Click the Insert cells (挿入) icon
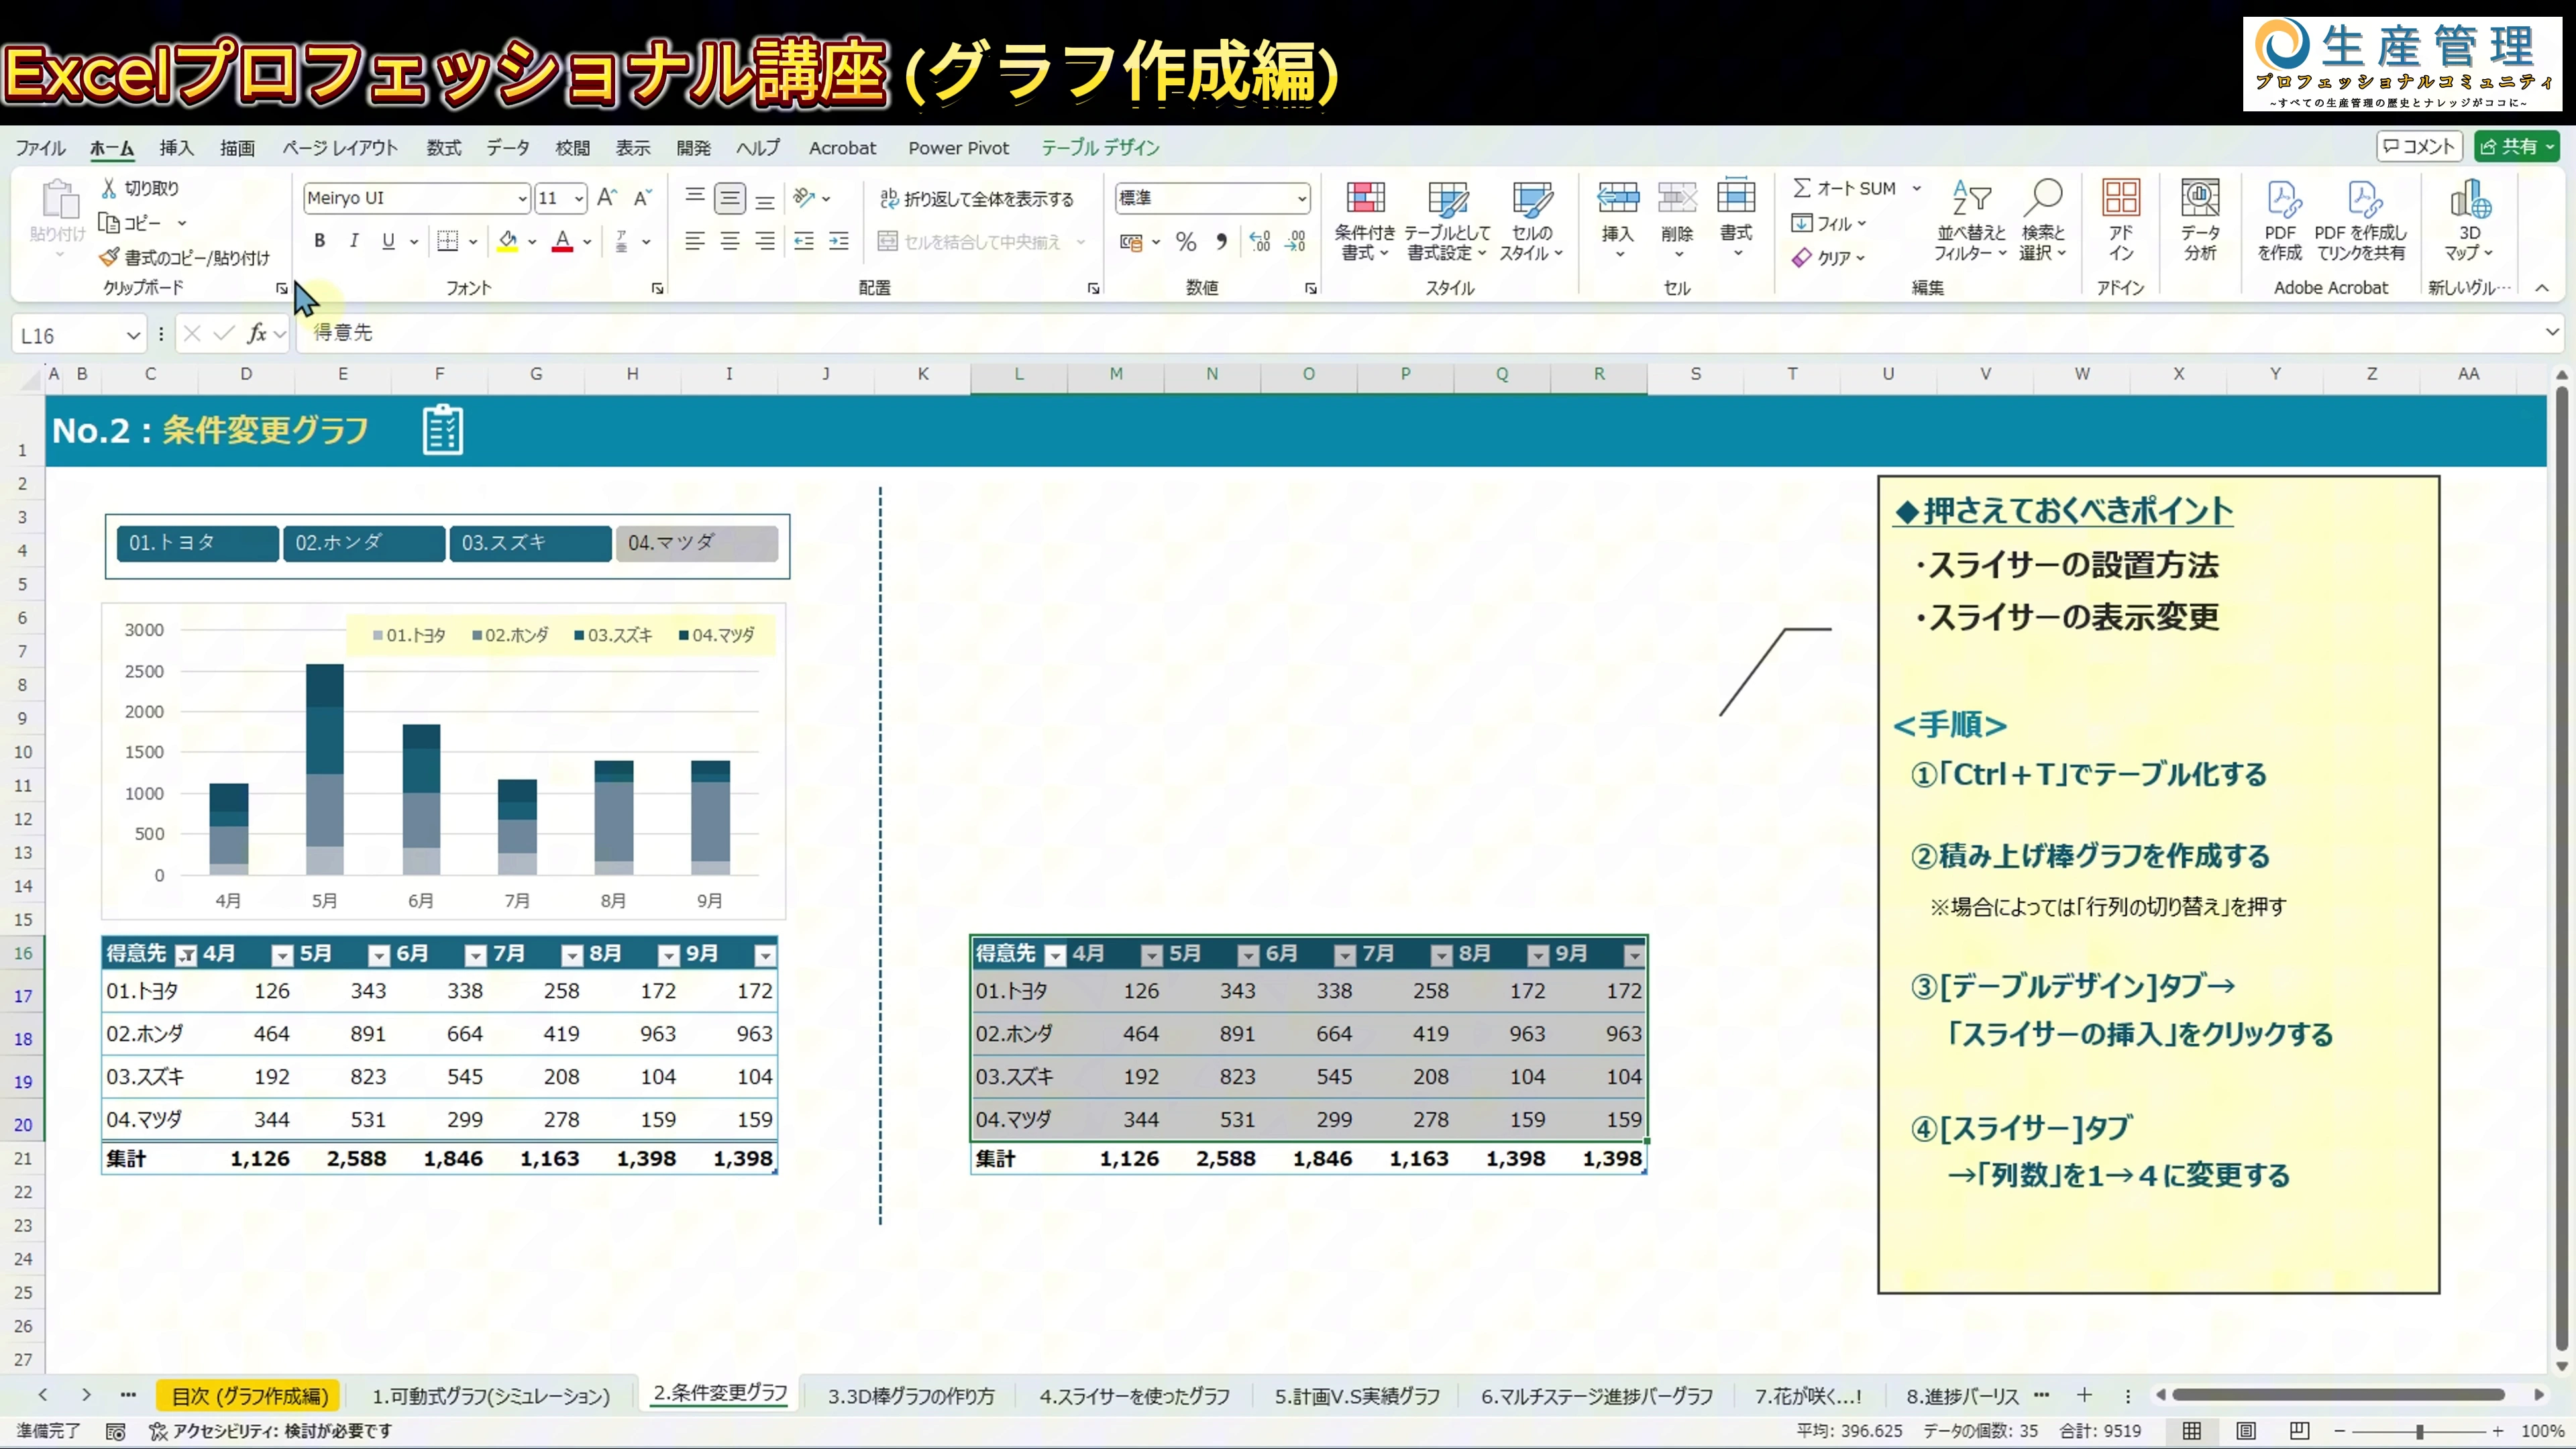Screen dimensions: 2576x1449 (x=1618, y=198)
